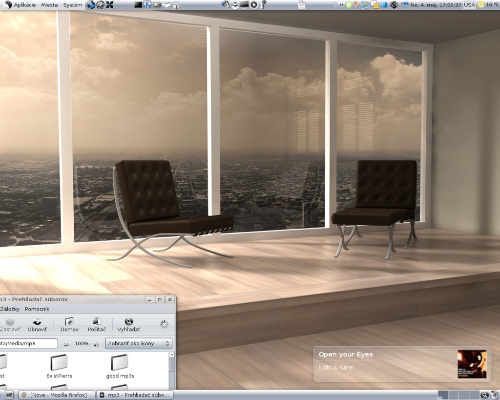Open the black terminal launcher

138,5
